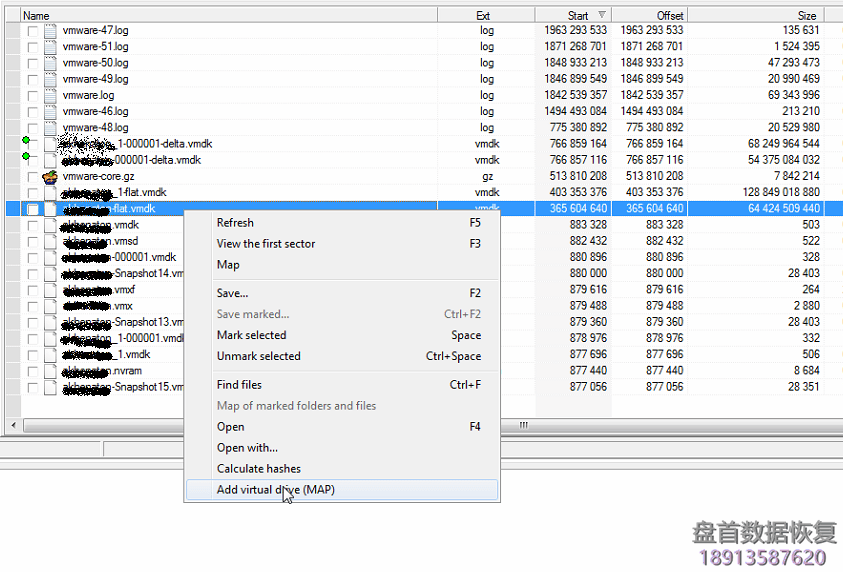The height and width of the screenshot is (572, 843).
Task: Choose Find files from the menu
Action: coord(342,384)
